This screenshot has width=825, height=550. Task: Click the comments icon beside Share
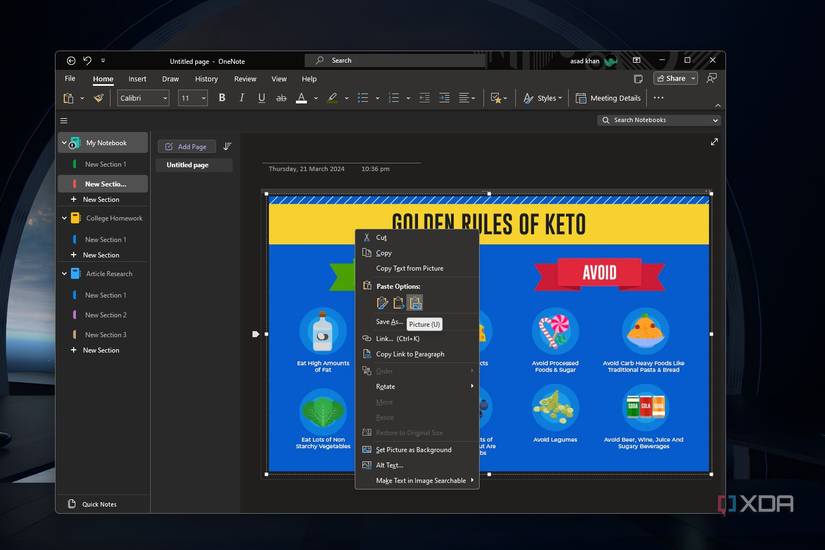click(x=712, y=78)
